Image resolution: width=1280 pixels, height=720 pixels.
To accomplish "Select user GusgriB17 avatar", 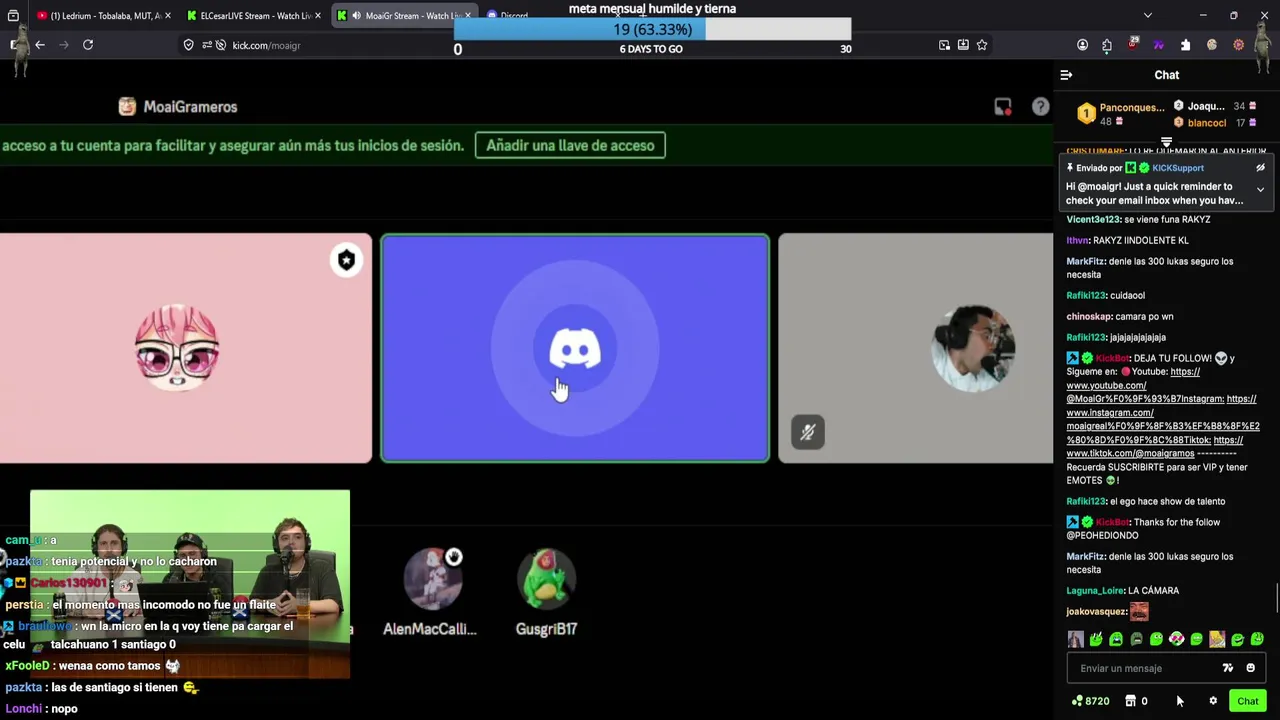I will pyautogui.click(x=546, y=578).
